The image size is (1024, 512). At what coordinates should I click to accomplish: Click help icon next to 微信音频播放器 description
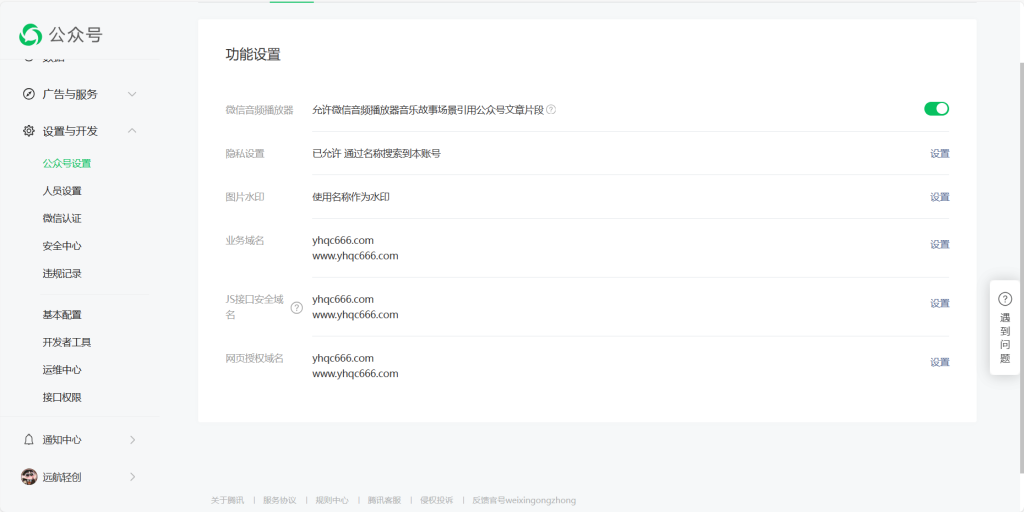(551, 109)
